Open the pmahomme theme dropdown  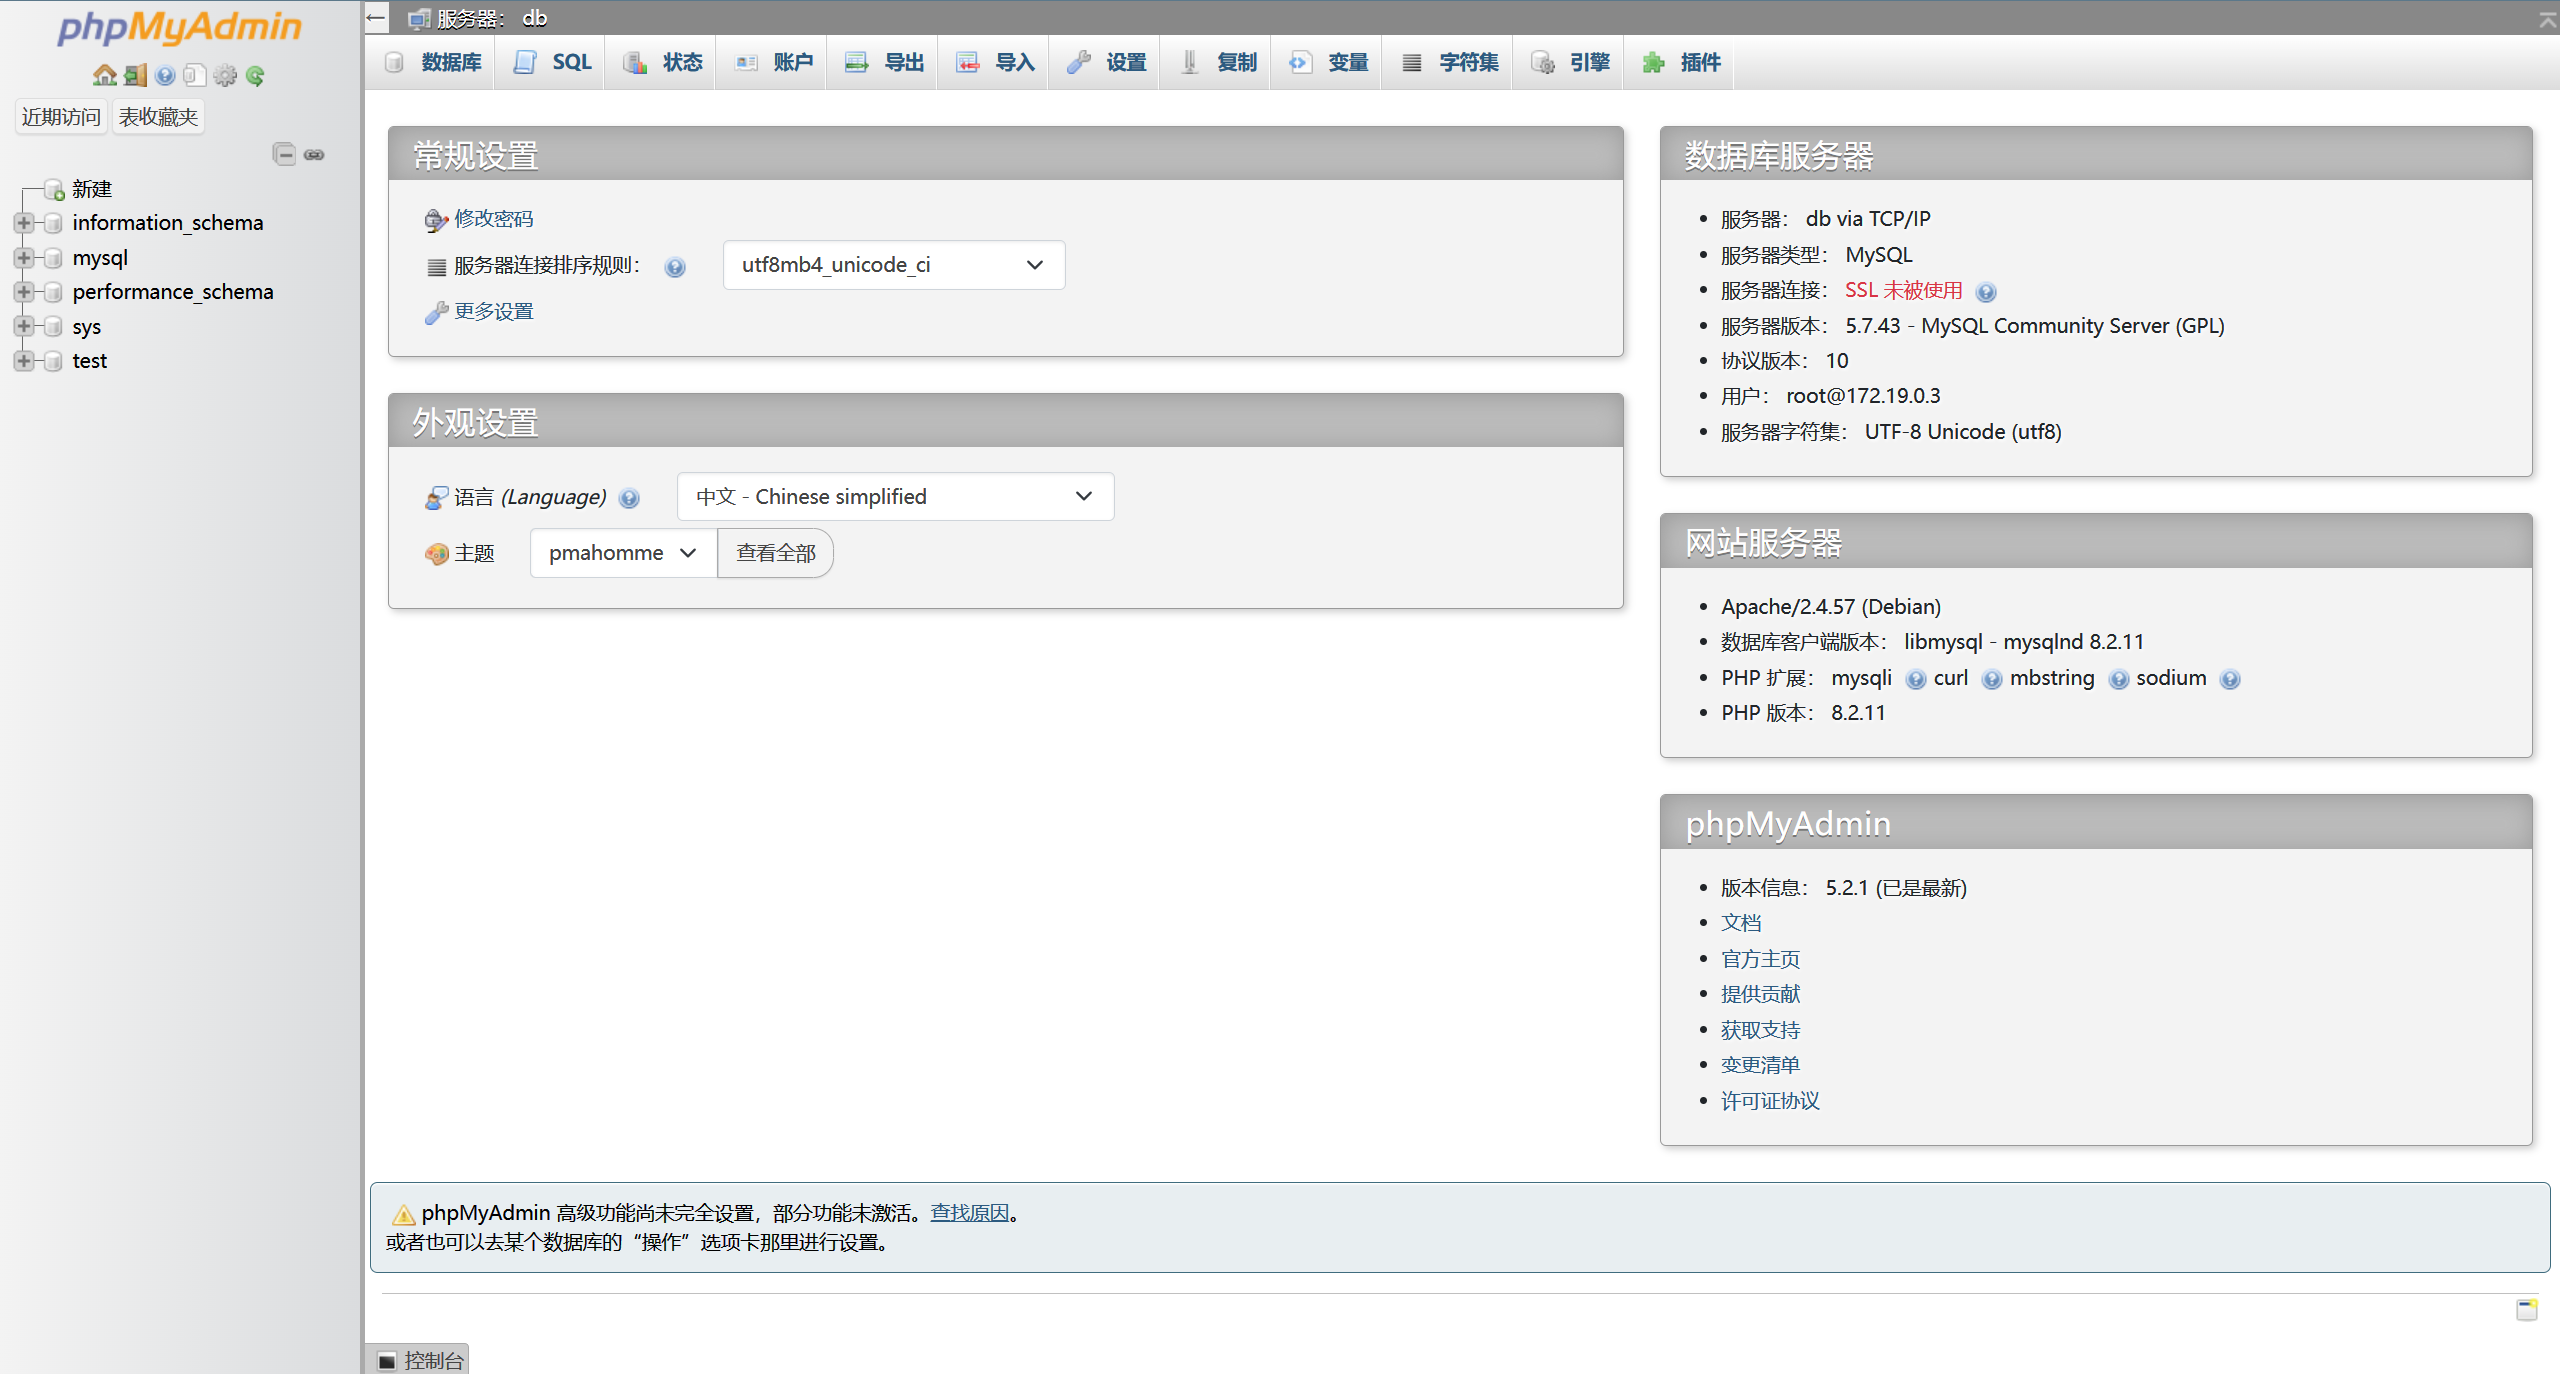(622, 553)
